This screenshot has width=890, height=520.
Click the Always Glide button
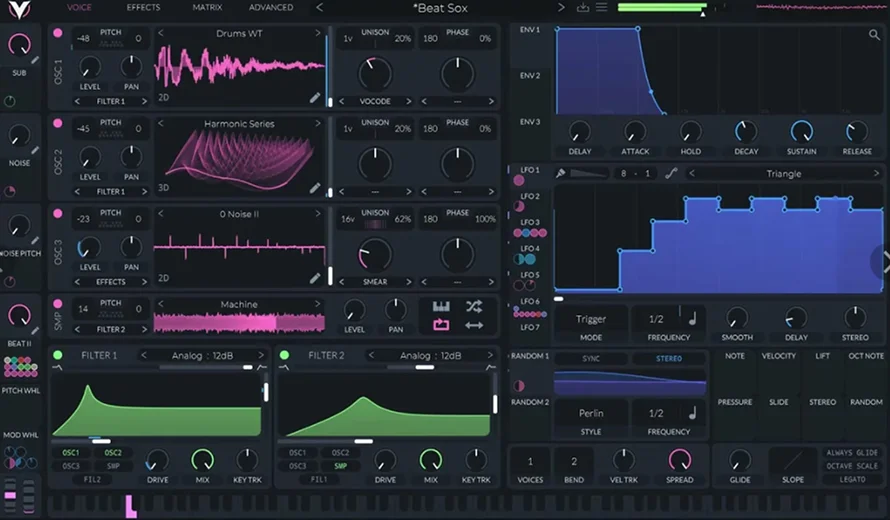click(x=853, y=453)
